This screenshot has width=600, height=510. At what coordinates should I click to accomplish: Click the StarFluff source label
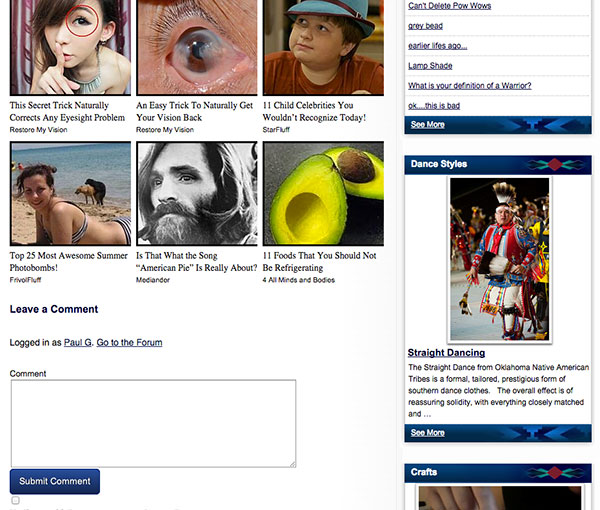click(276, 130)
